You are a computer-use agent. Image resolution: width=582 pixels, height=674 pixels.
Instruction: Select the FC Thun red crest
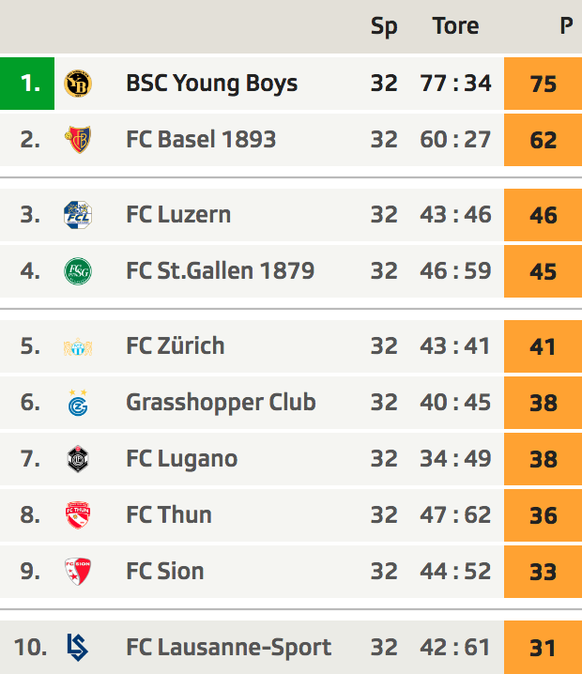pyautogui.click(x=78, y=515)
